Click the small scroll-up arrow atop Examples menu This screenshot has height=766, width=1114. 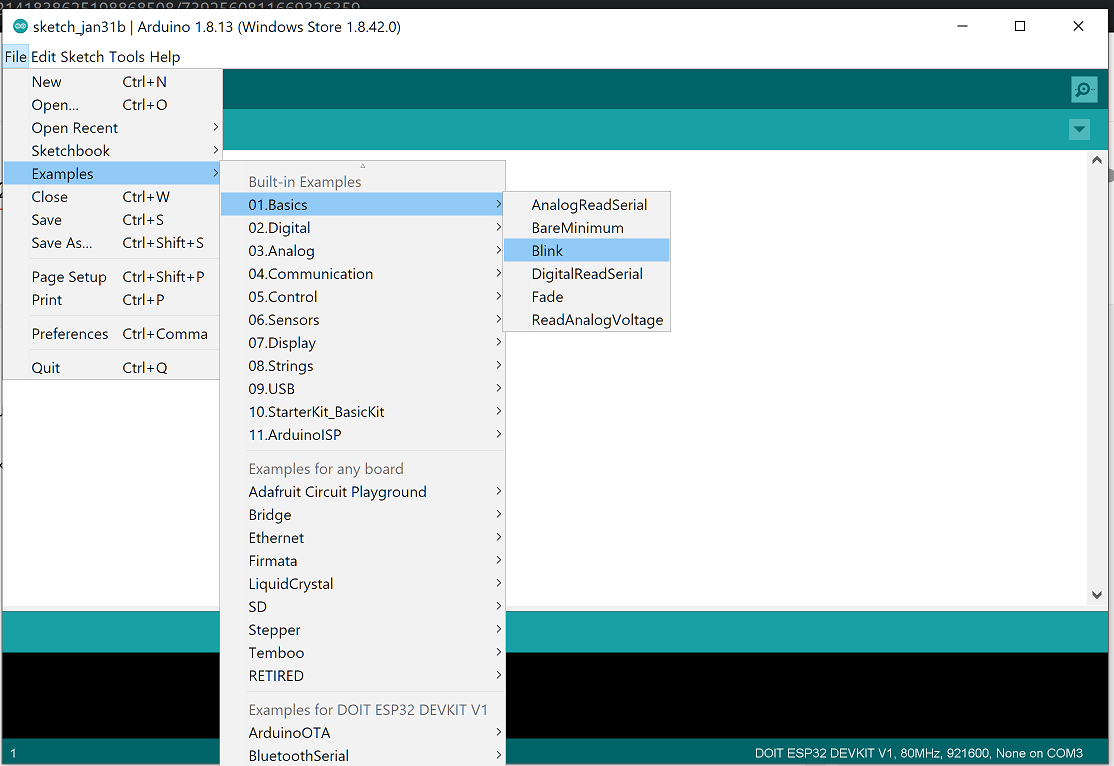tap(362, 166)
